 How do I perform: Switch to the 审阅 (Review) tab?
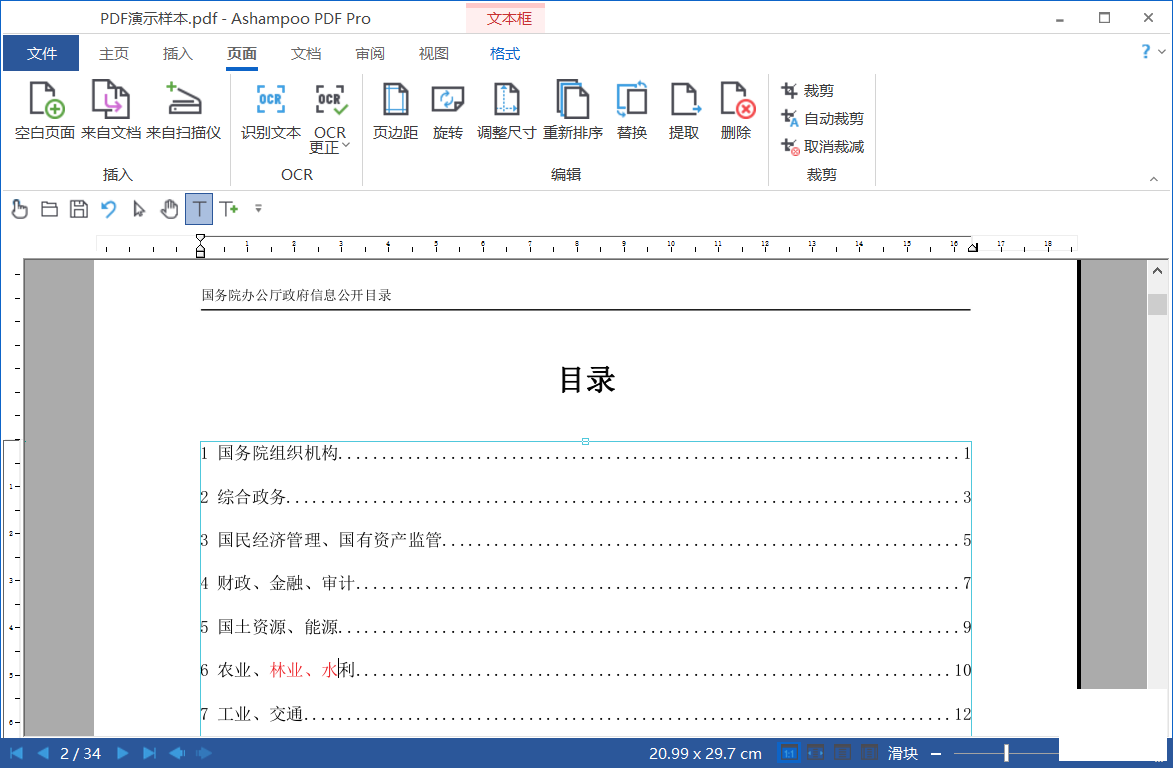coord(370,54)
